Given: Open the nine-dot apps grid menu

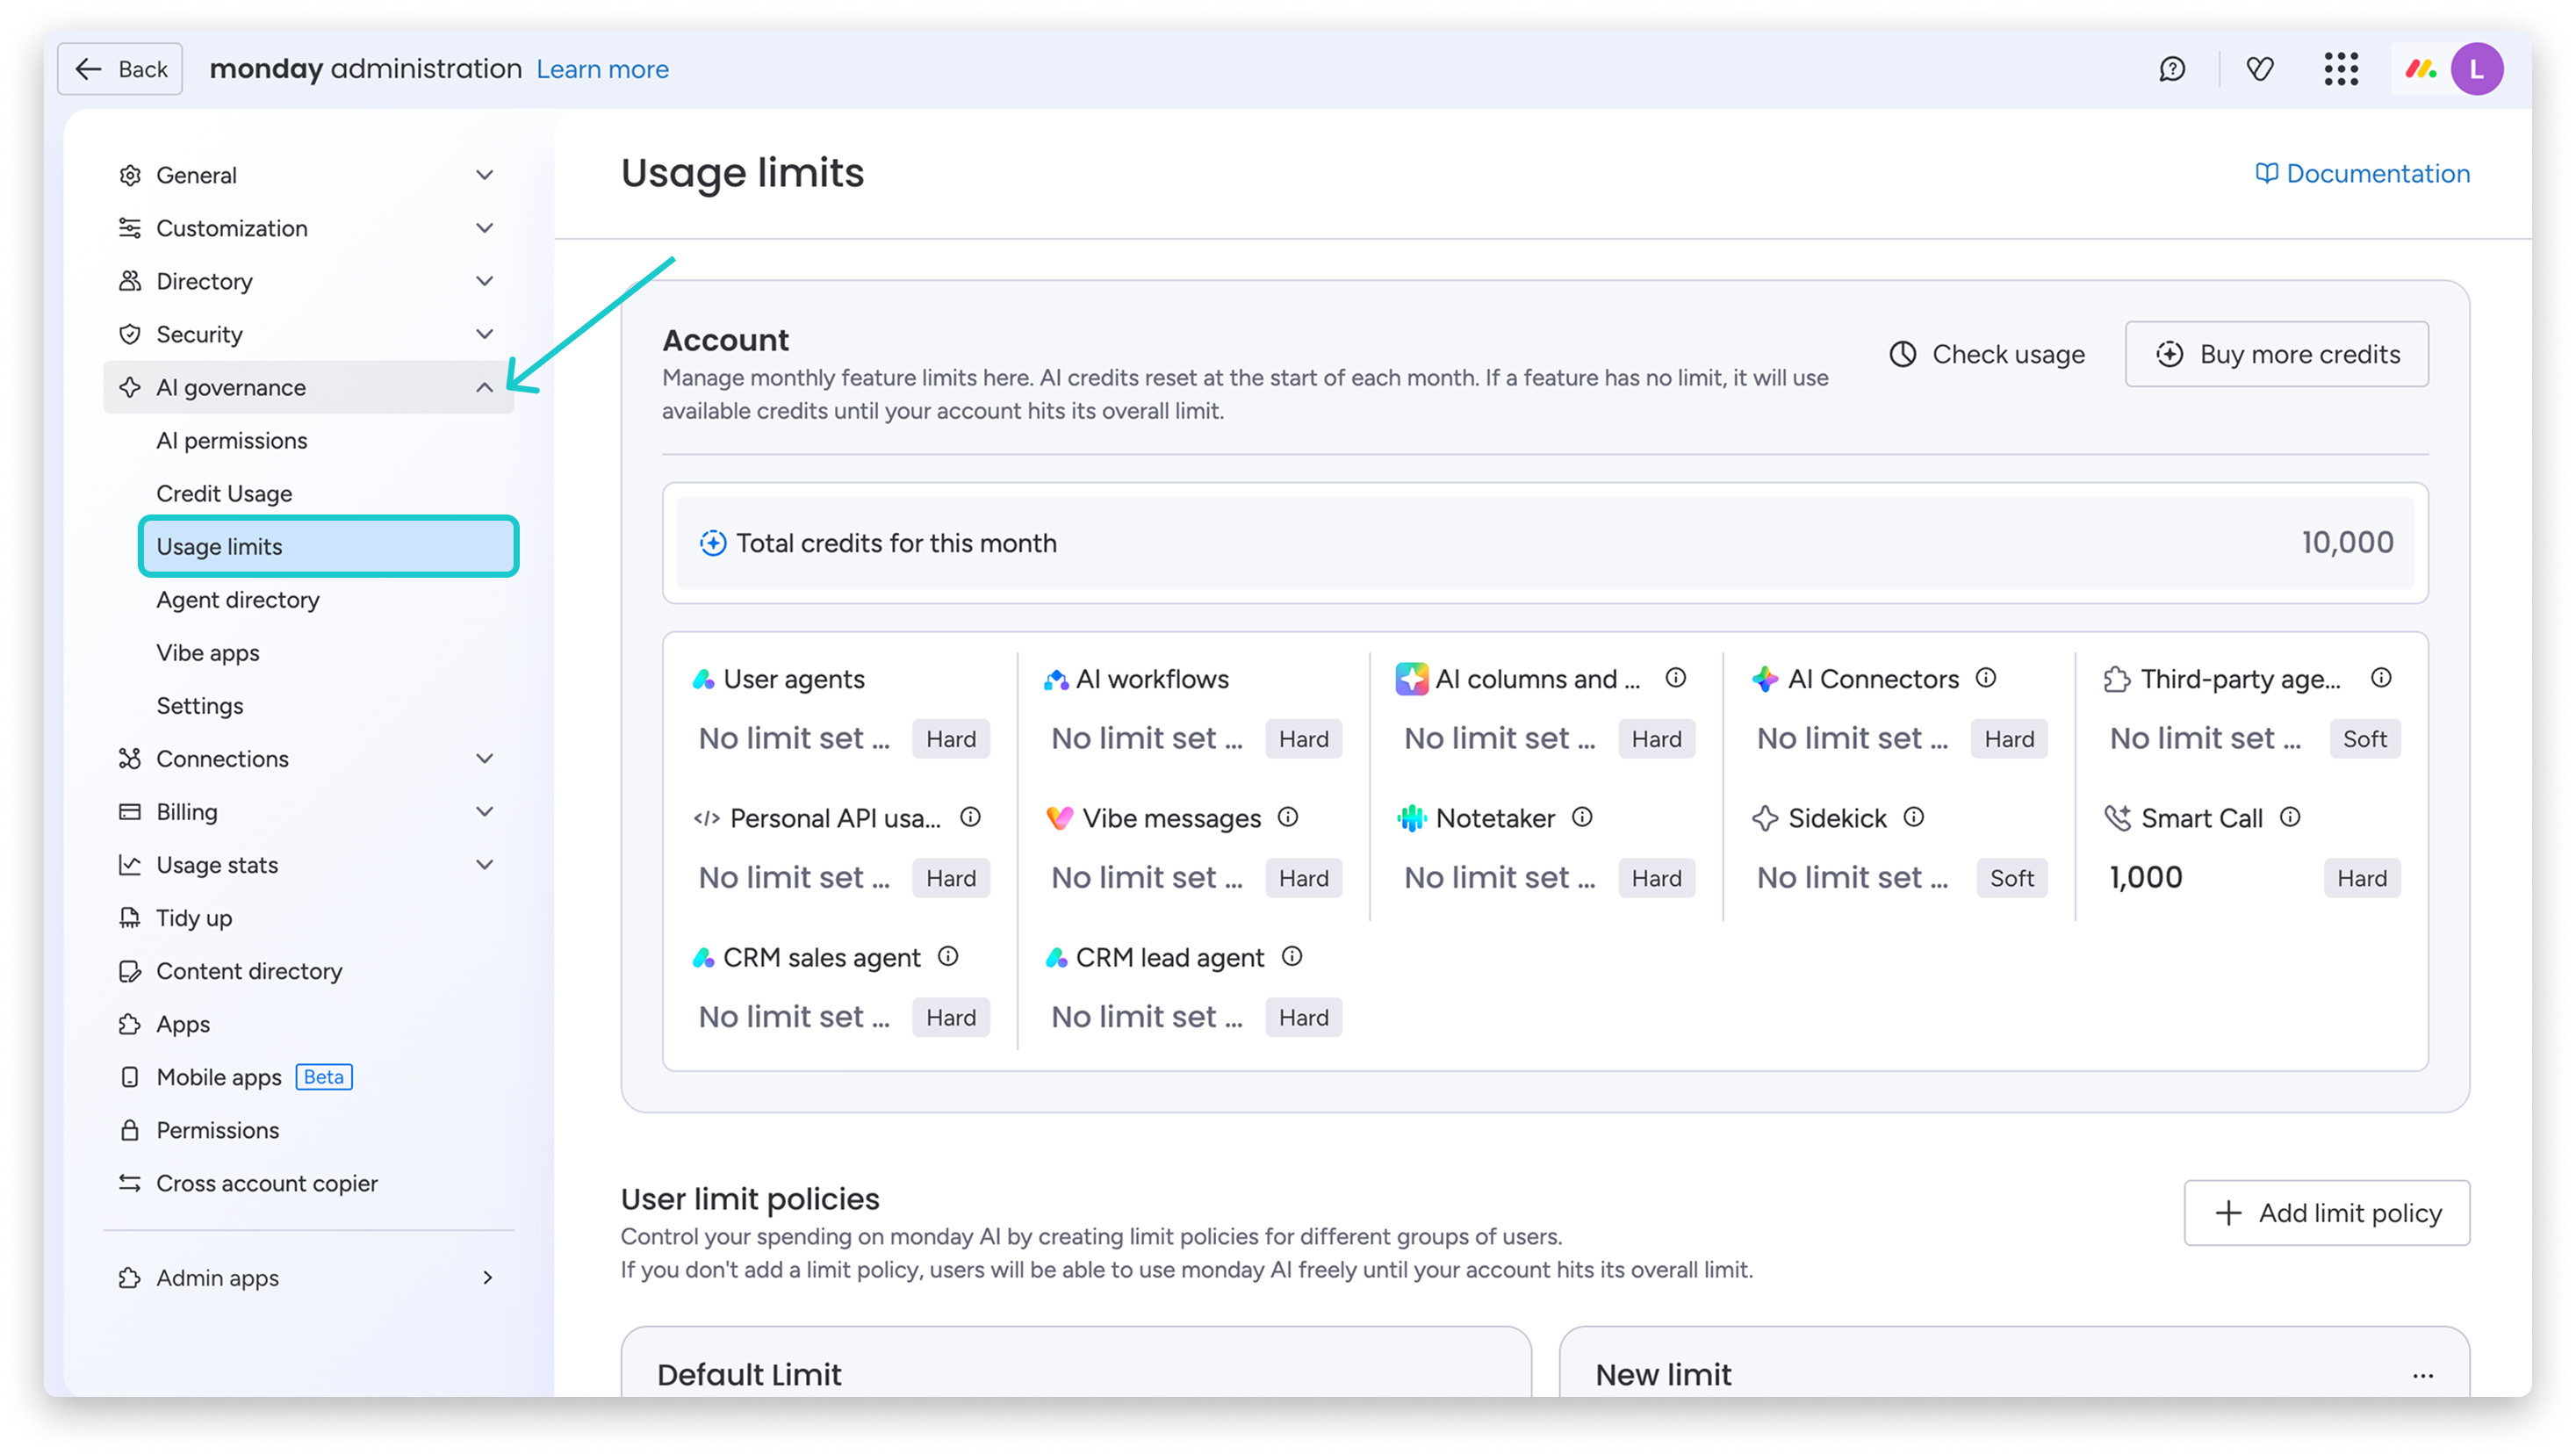Looking at the screenshot, I should tap(2341, 69).
